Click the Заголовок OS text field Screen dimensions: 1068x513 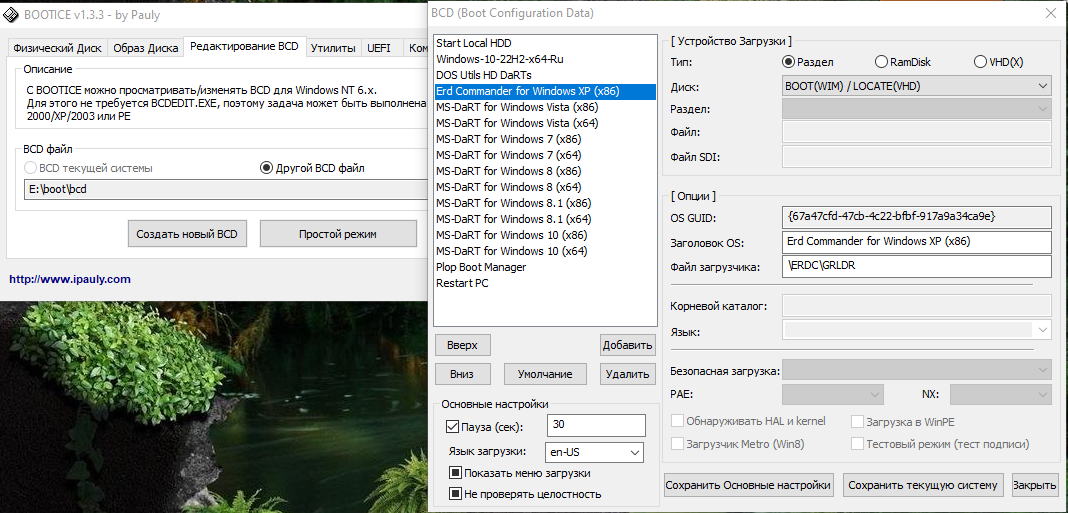click(x=916, y=242)
